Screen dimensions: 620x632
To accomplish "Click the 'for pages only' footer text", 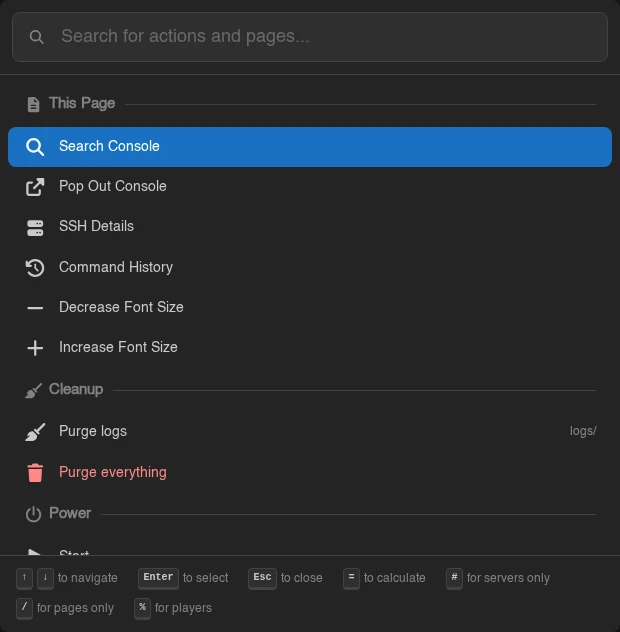I will coord(75,608).
